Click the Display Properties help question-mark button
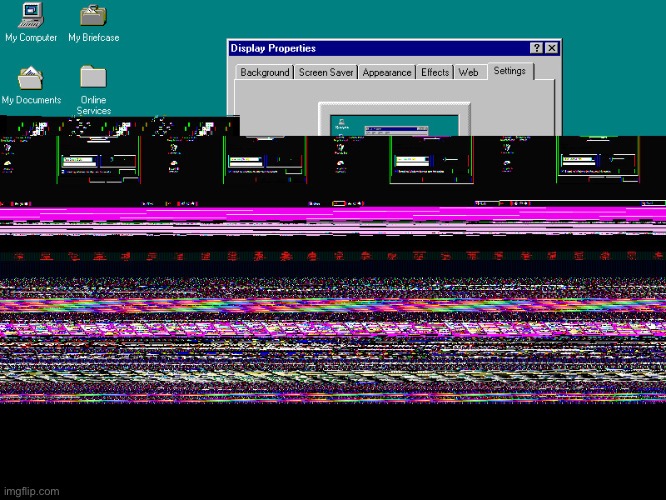 [x=536, y=48]
